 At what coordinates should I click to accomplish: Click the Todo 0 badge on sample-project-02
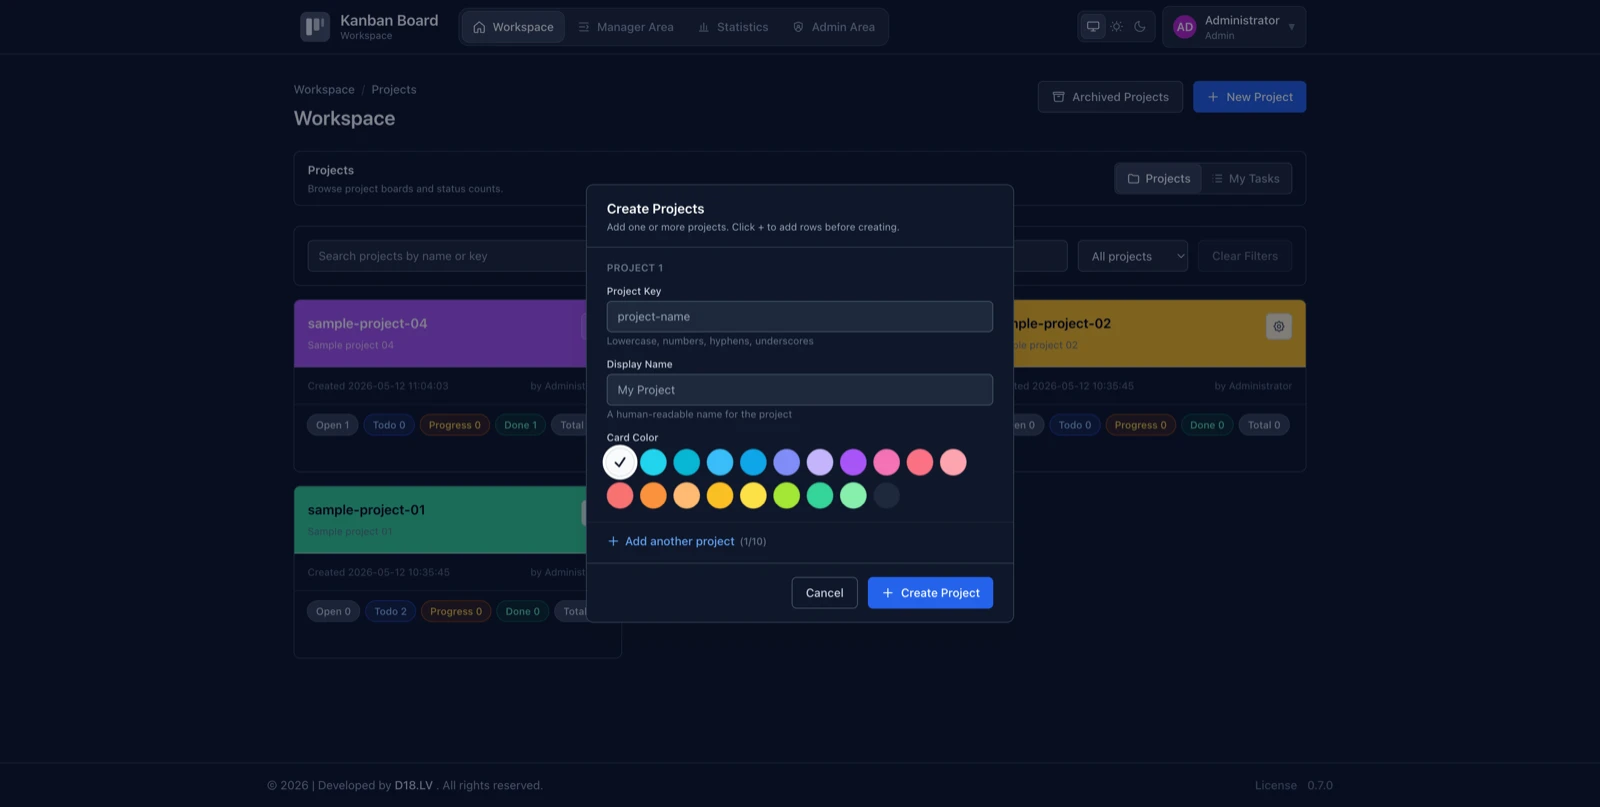pyautogui.click(x=1075, y=425)
